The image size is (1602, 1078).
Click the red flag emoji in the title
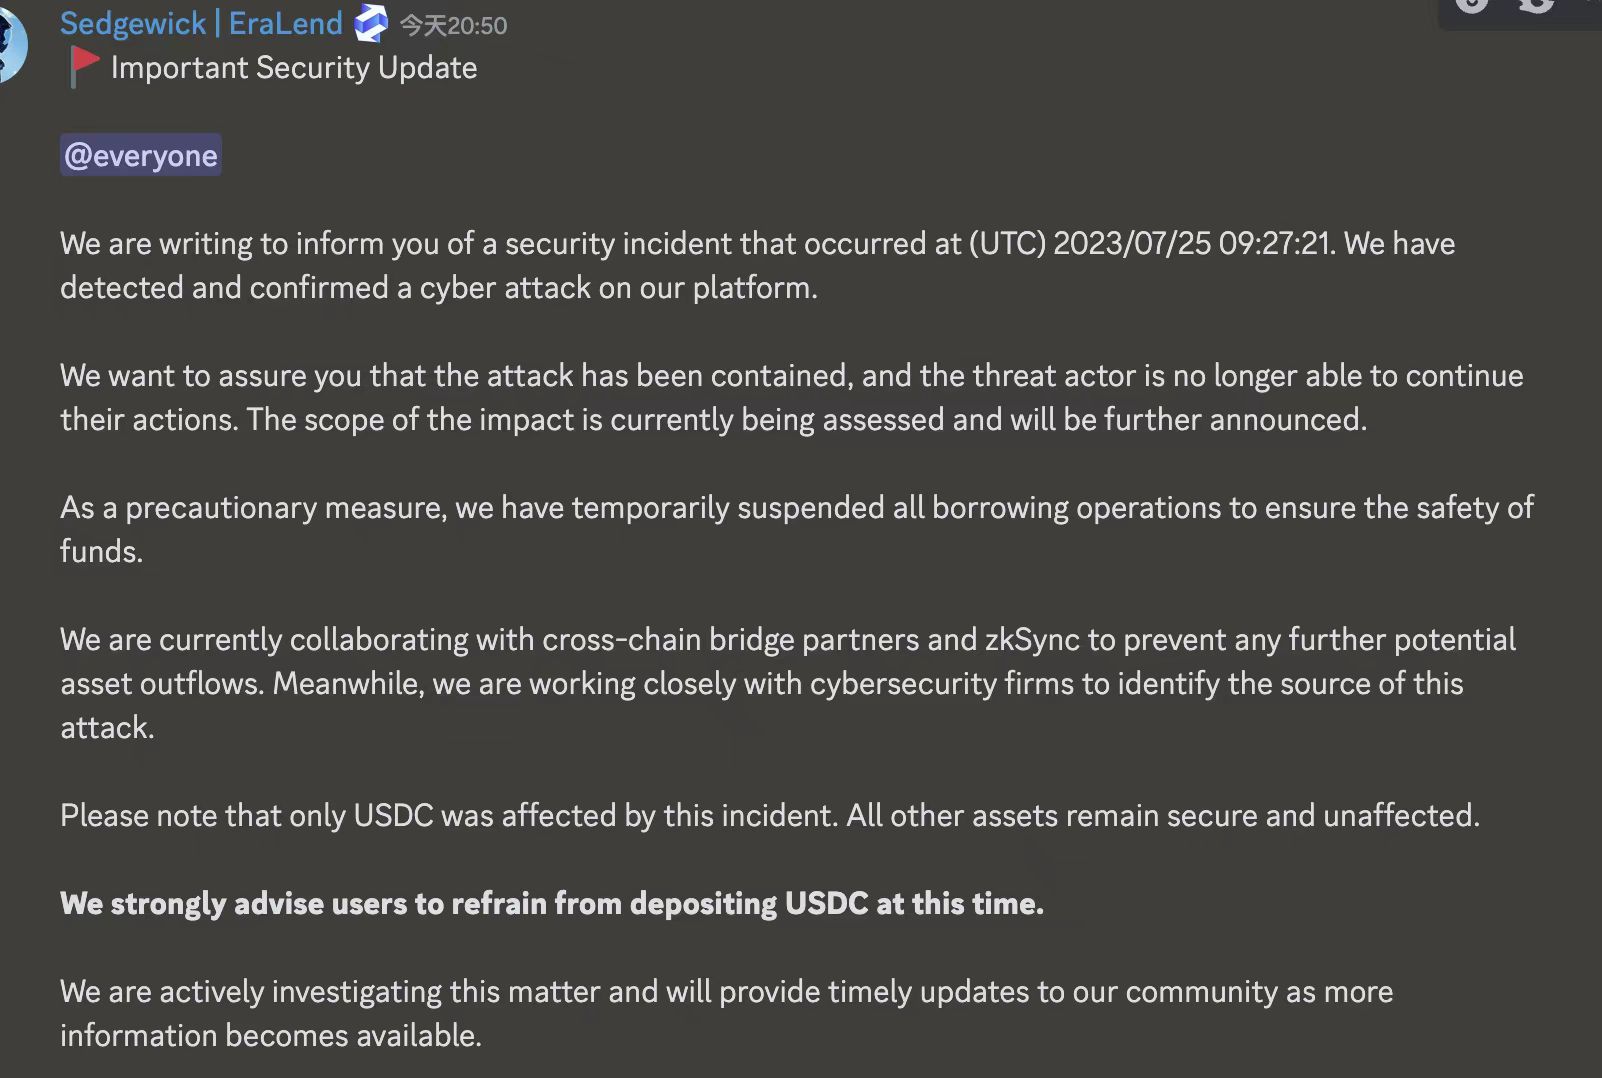pos(83,66)
